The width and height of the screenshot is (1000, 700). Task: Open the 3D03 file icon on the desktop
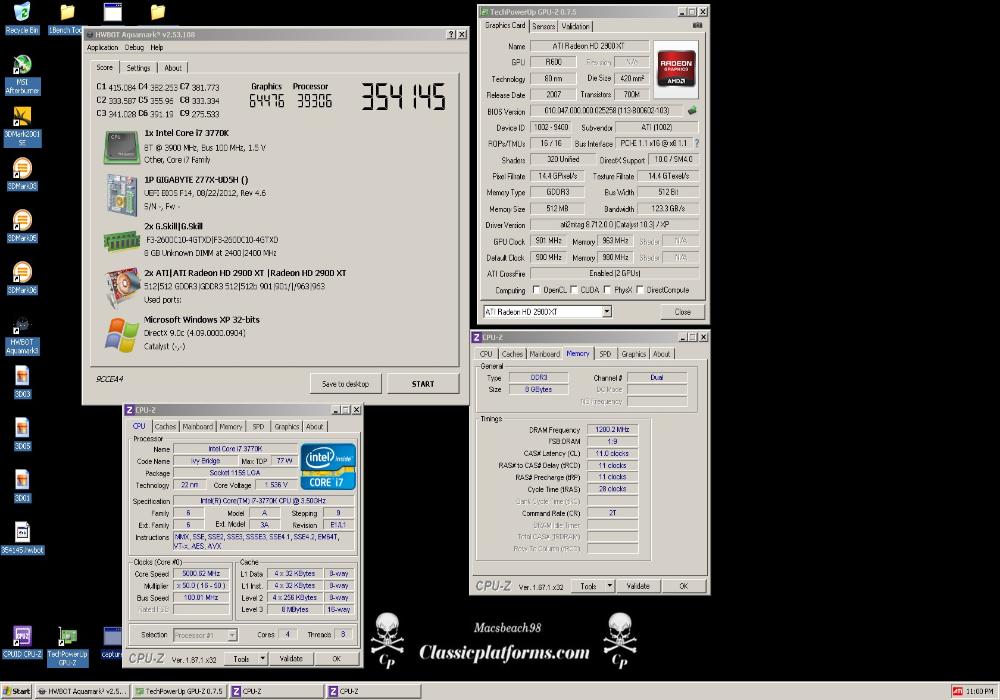[22, 381]
